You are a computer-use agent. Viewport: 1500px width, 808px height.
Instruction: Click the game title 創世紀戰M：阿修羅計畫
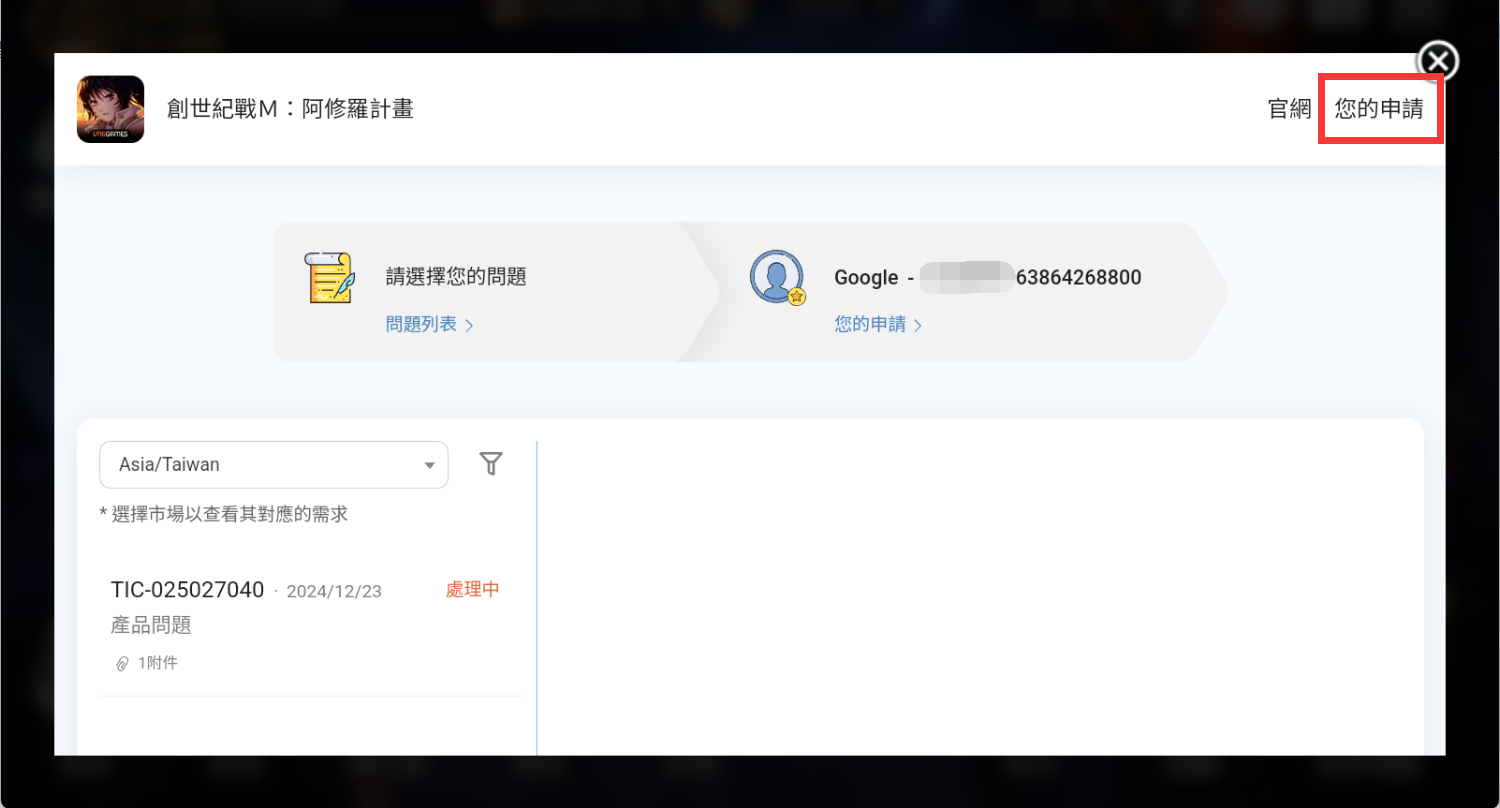pyautogui.click(x=290, y=109)
